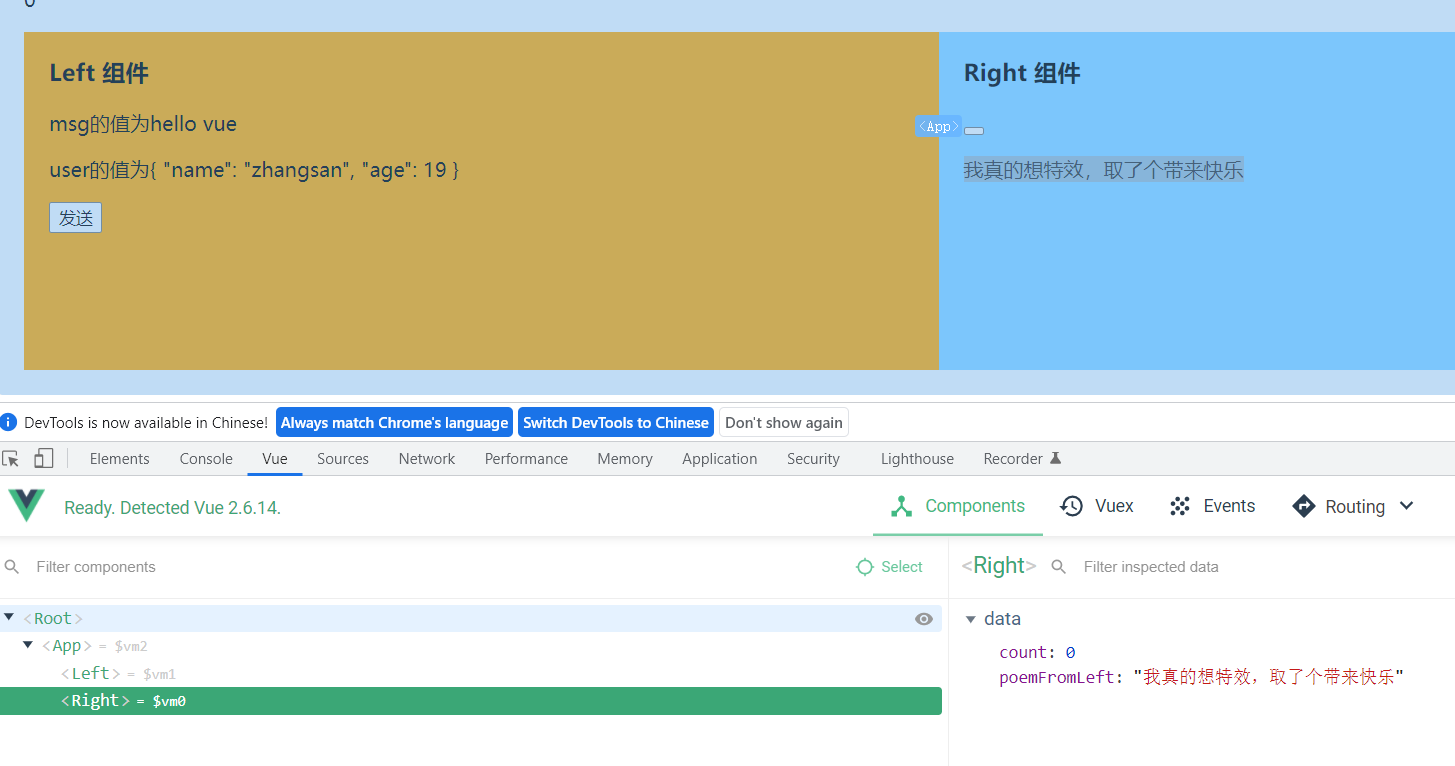Click Switch DevTools to Chinese button
The image size is (1455, 766).
pos(616,422)
